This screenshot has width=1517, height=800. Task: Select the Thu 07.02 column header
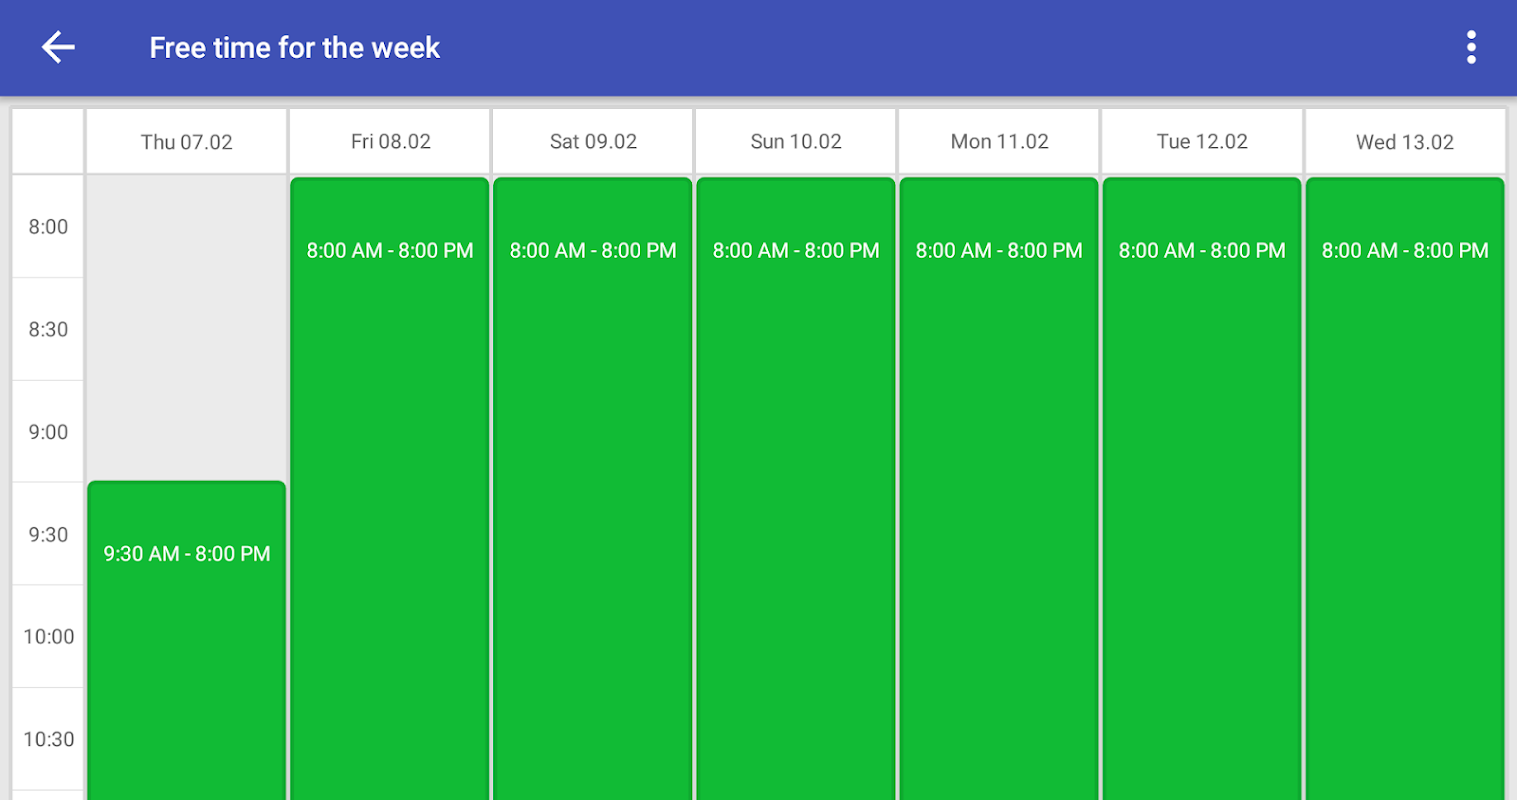[186, 142]
